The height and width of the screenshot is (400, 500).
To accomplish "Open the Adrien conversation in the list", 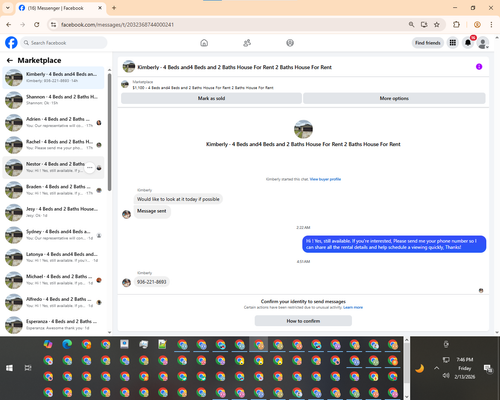I will (x=53, y=122).
